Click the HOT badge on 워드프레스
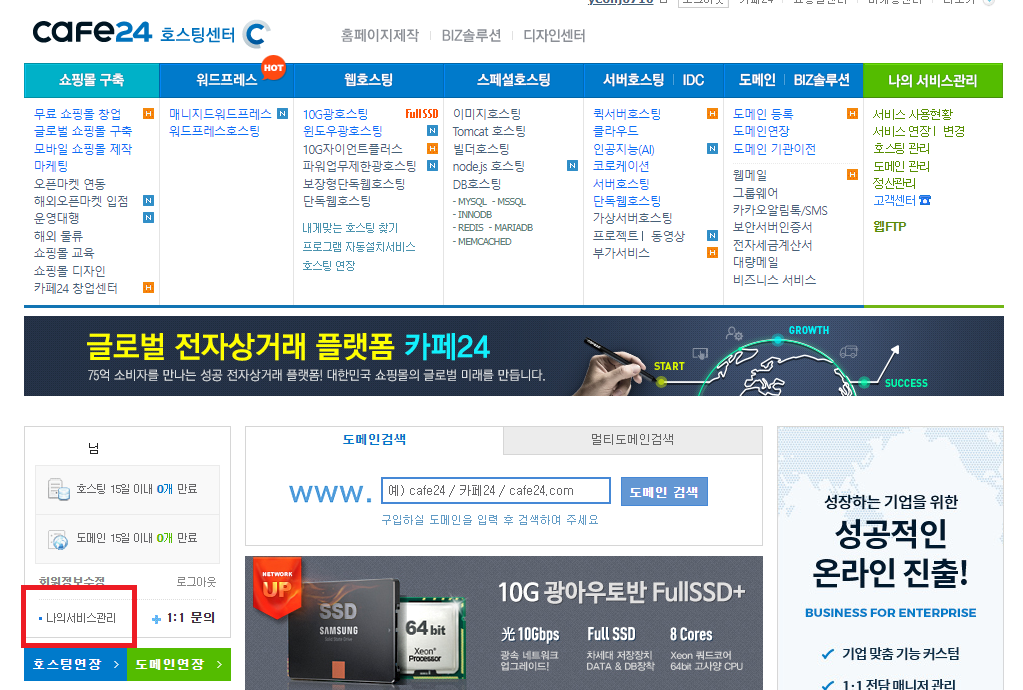1023x690 pixels. point(273,67)
